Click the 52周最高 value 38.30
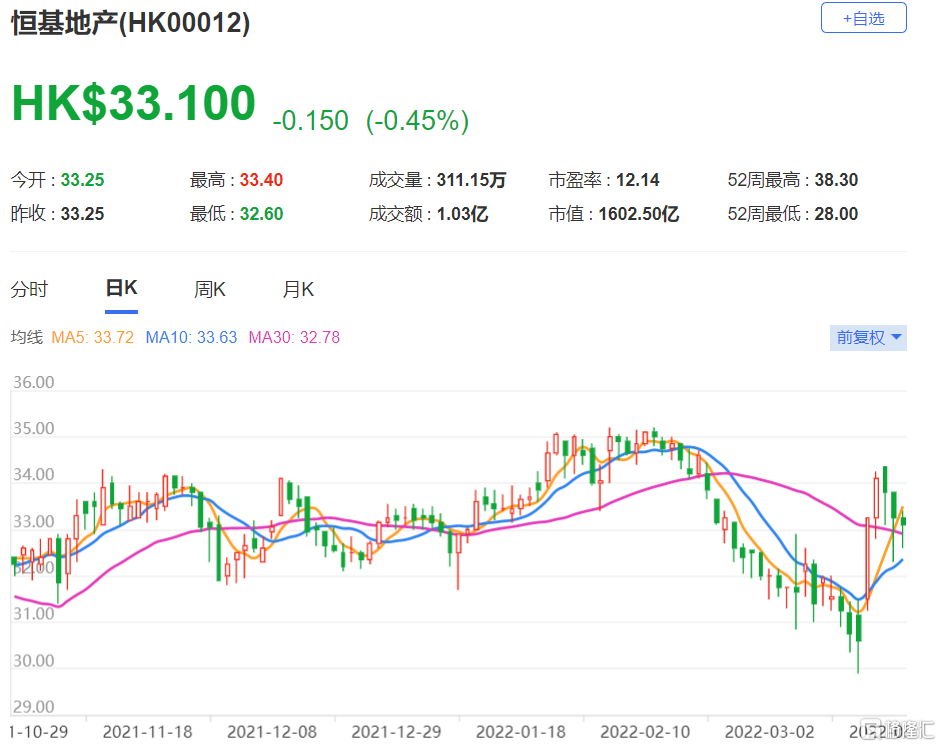941x747 pixels. [x=838, y=181]
